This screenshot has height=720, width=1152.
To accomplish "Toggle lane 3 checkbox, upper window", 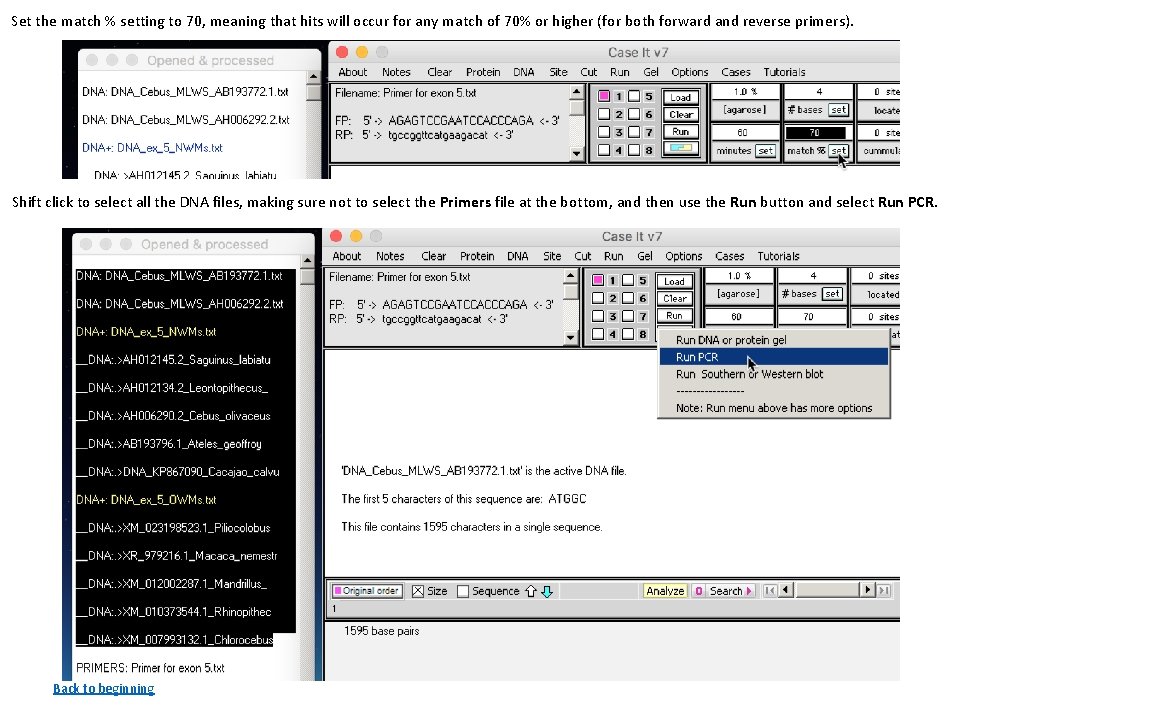I will pyautogui.click(x=604, y=132).
